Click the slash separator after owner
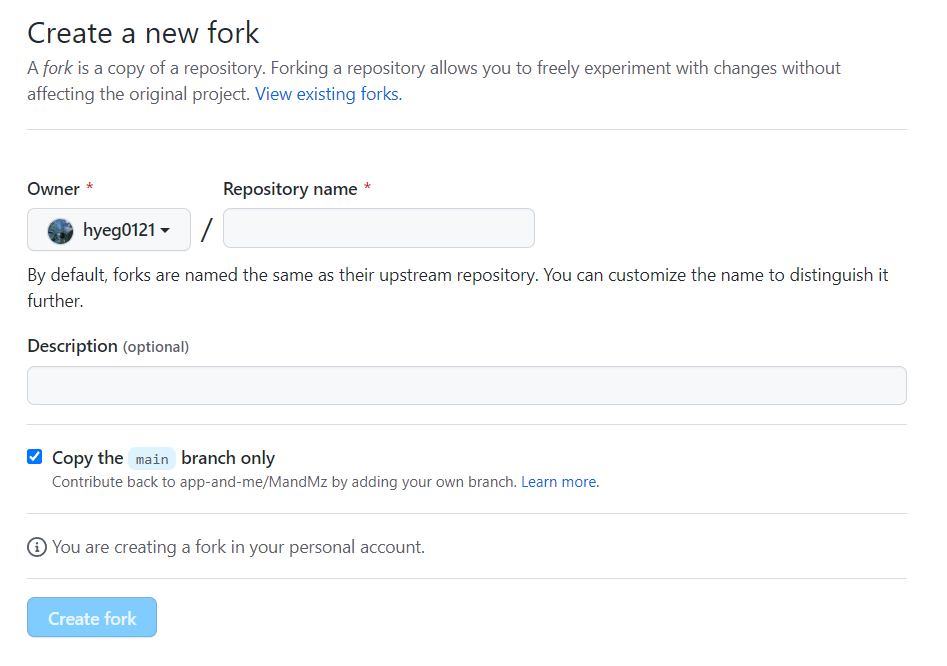This screenshot has height=666, width=947. coord(206,230)
